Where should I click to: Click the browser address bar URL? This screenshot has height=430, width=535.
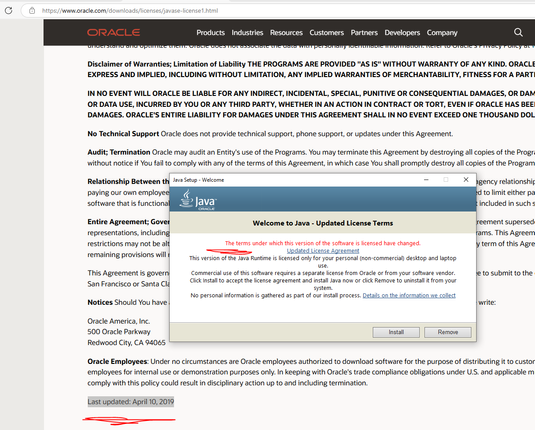click(x=130, y=11)
